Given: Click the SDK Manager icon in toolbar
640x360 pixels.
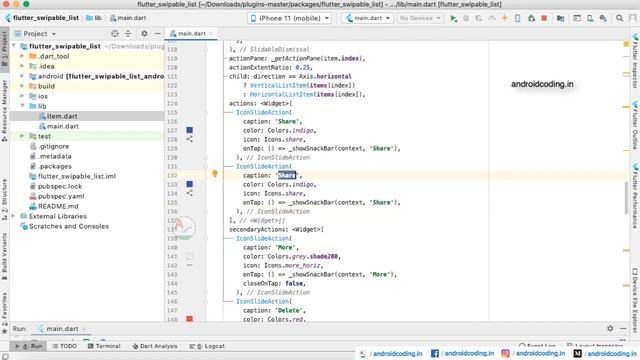Looking at the screenshot, I should [x=603, y=18].
